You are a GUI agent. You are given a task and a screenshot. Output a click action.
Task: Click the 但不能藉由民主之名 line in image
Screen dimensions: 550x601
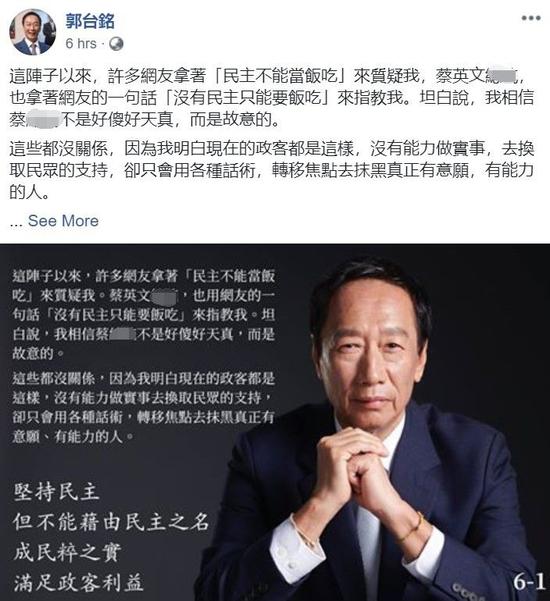click(111, 522)
